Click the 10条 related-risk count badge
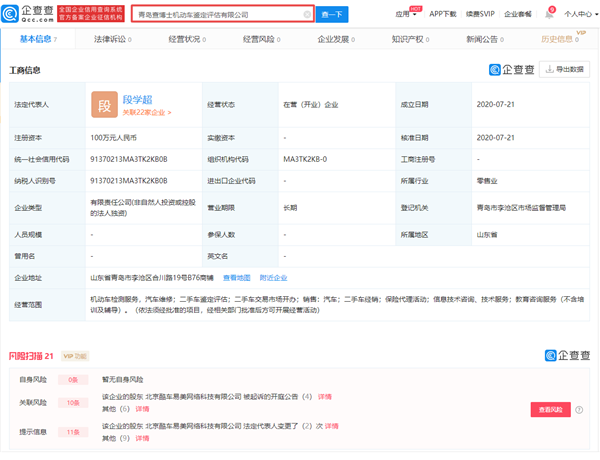This screenshot has width=600, height=460. [x=73, y=403]
